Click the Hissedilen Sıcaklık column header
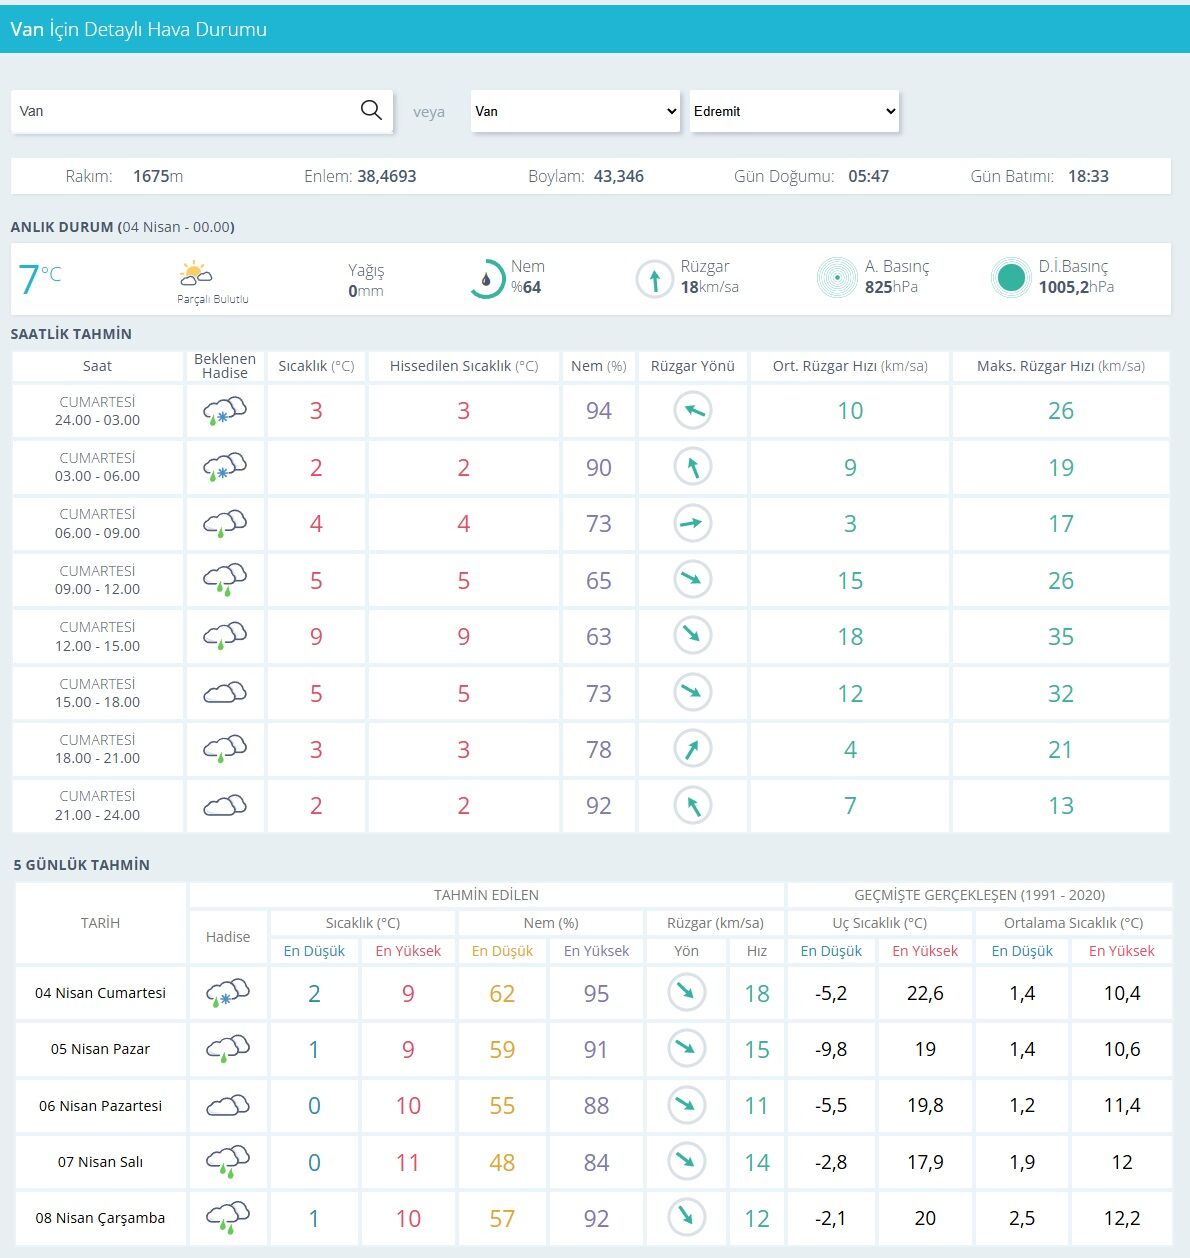Screen dimensions: 1190x1258 click(x=463, y=366)
